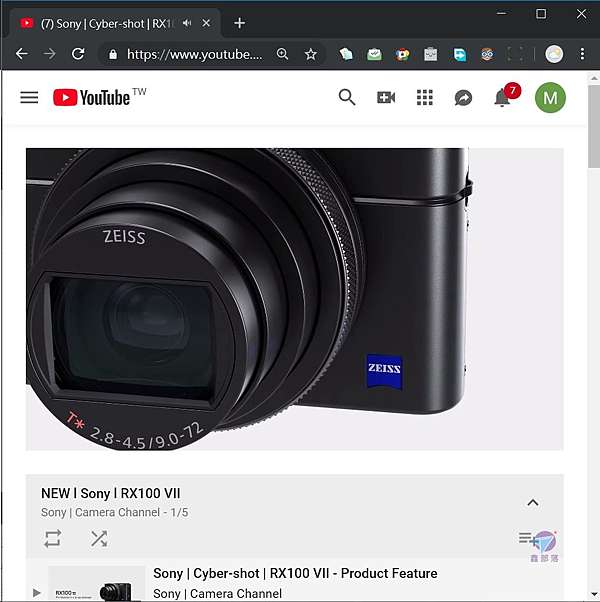Screen dimensions: 600x602
Task: Close the Sony Cyber-shot tab
Action: 206,23
